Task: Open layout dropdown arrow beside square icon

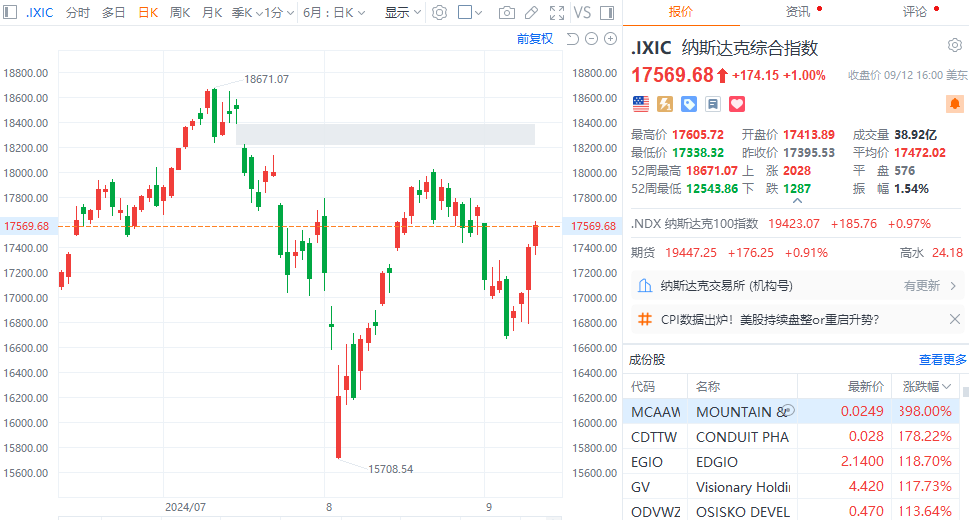Action: coord(478,12)
